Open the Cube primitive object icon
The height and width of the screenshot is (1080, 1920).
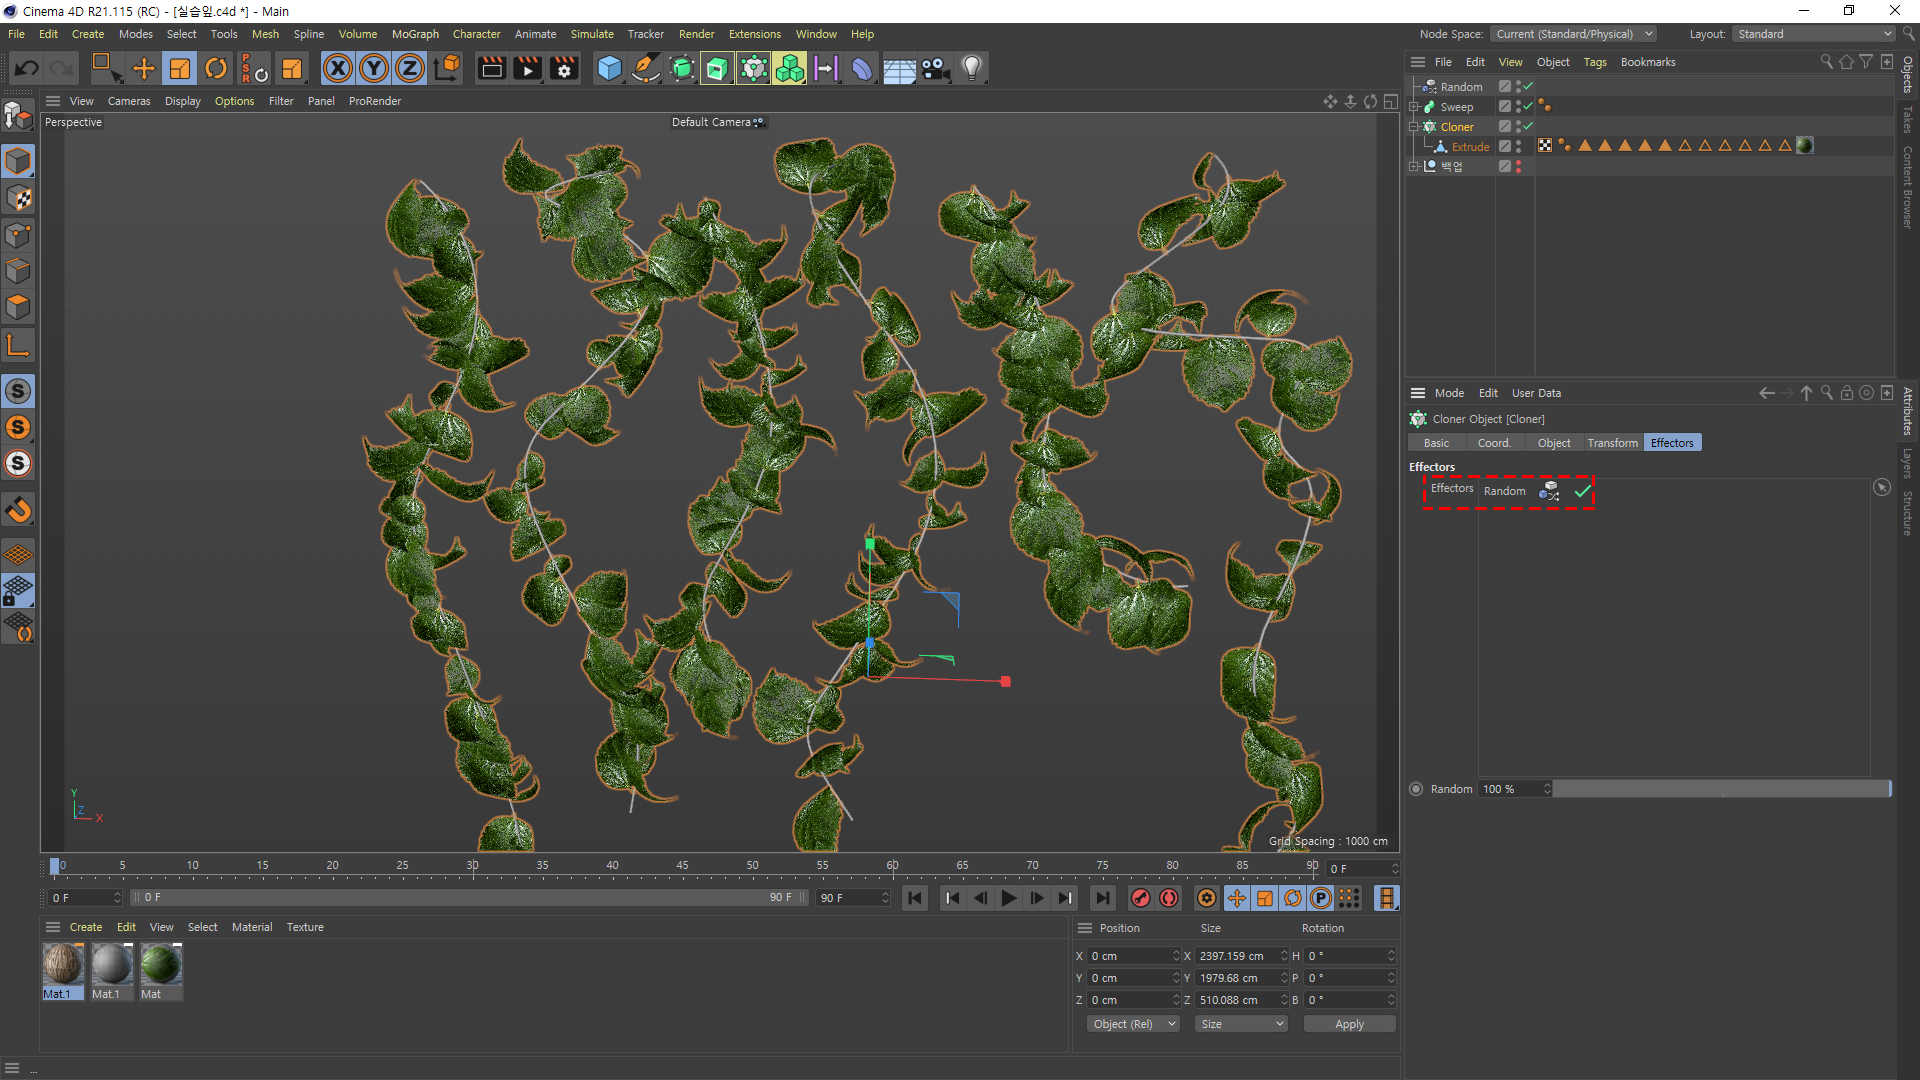609,68
